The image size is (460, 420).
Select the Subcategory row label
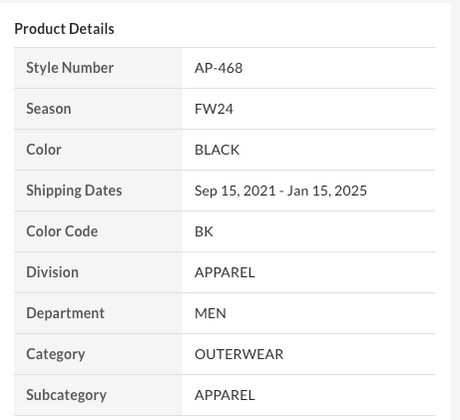tap(66, 395)
